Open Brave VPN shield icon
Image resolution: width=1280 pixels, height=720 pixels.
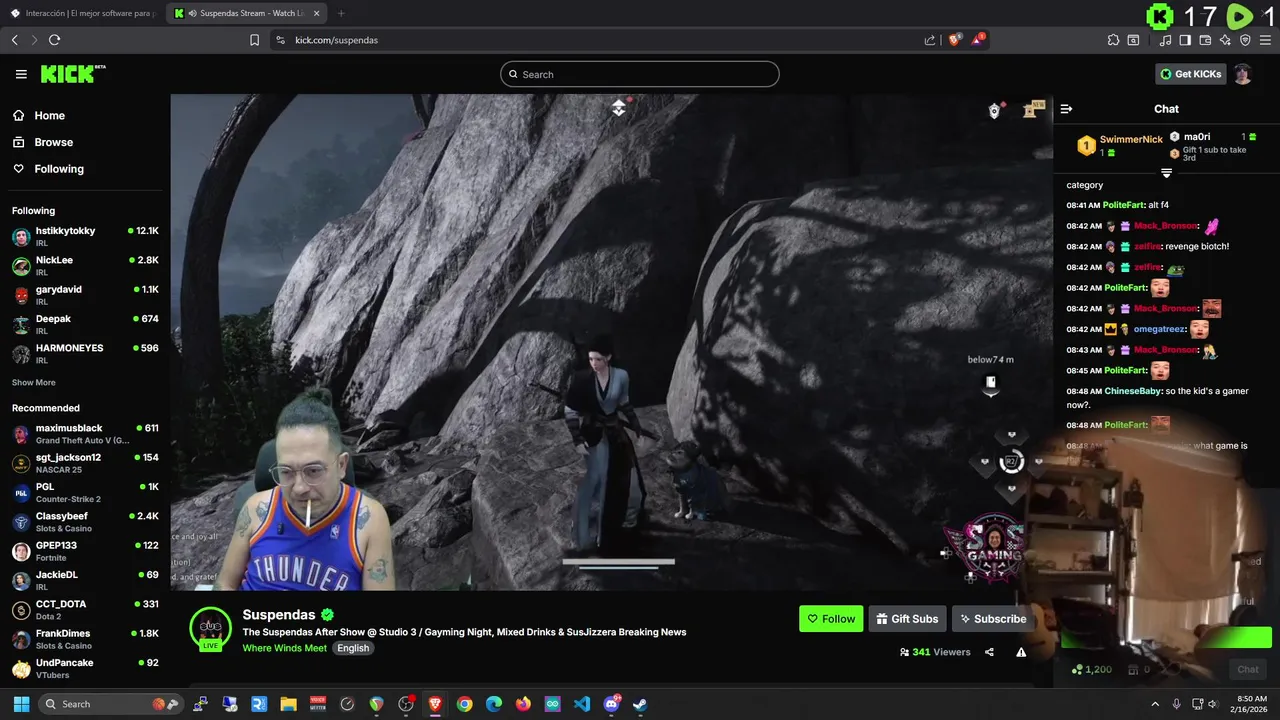tap(1245, 40)
